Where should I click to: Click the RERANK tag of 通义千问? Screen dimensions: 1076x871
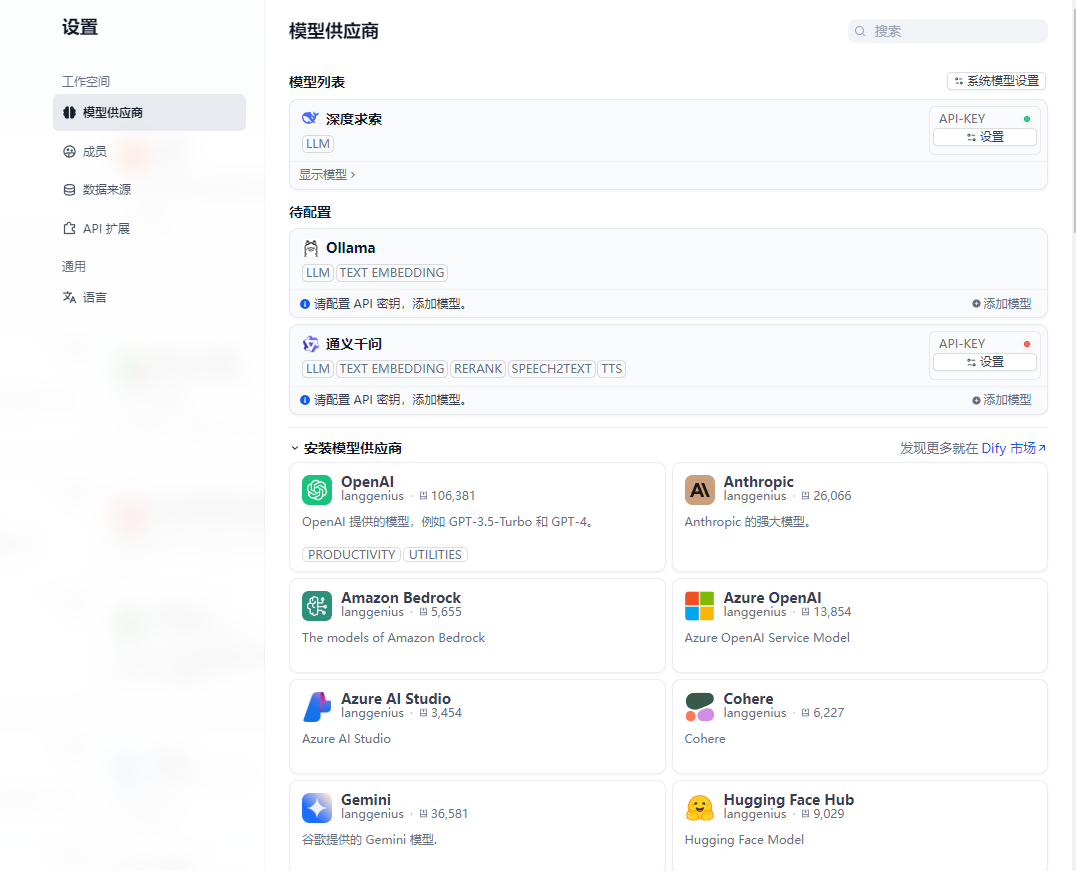[478, 369]
